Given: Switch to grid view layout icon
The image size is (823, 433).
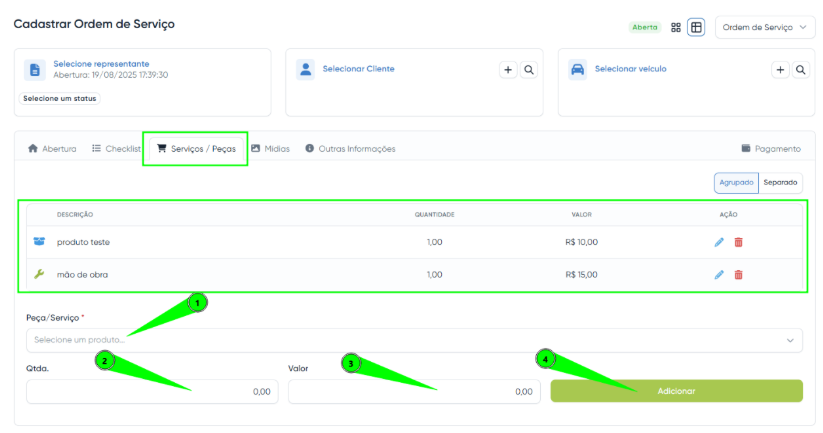Looking at the screenshot, I should tap(676, 27).
